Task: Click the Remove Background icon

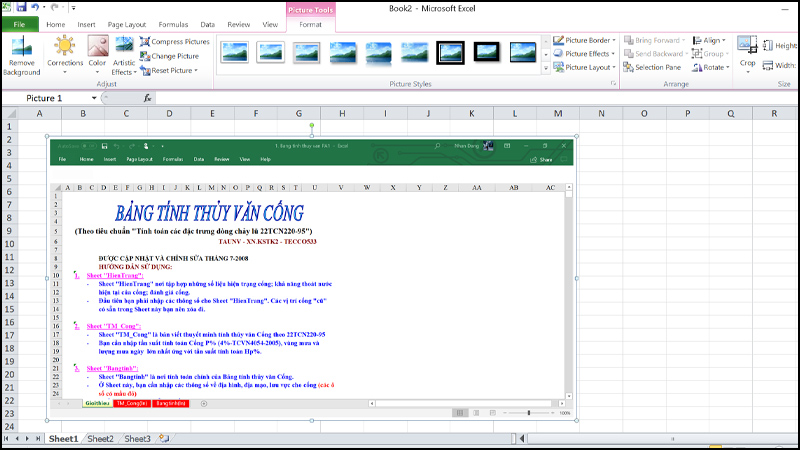Action: (x=22, y=55)
